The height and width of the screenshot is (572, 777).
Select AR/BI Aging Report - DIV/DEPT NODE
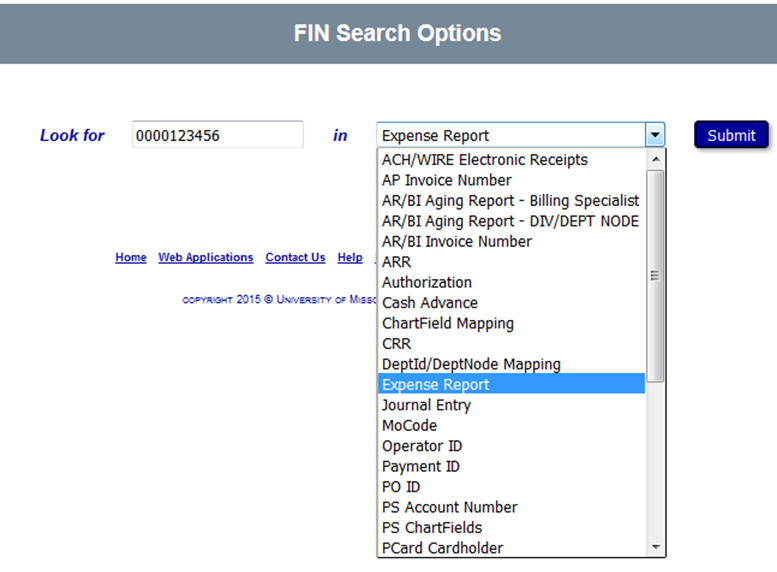[x=511, y=221]
